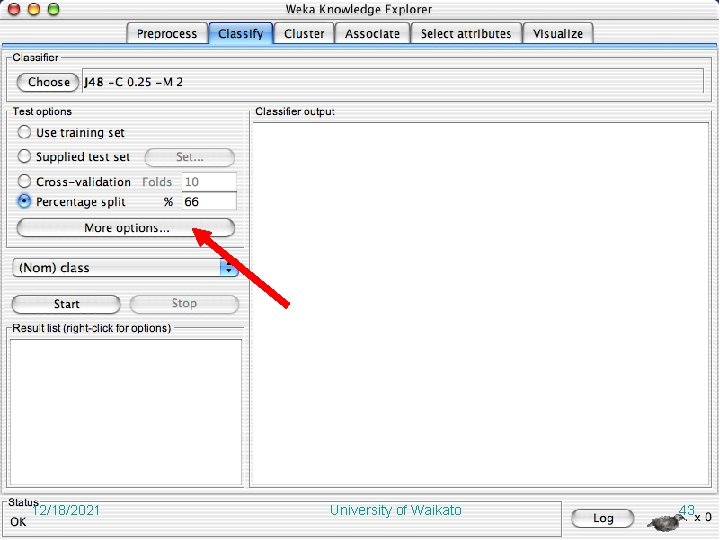Go to the Associate tab
720x540 pixels.
[372, 34]
